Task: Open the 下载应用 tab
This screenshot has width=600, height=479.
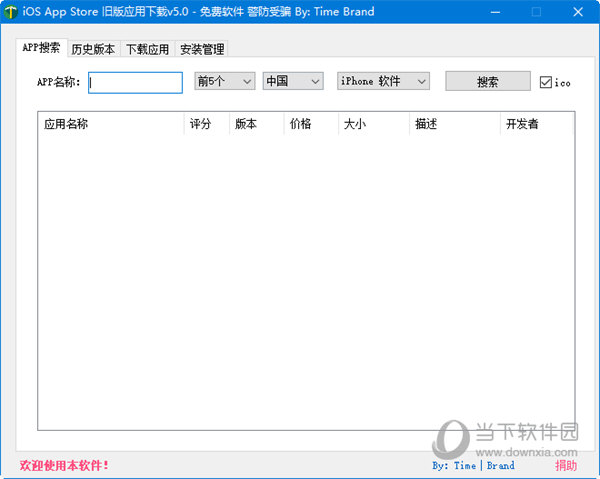Action: [148, 49]
